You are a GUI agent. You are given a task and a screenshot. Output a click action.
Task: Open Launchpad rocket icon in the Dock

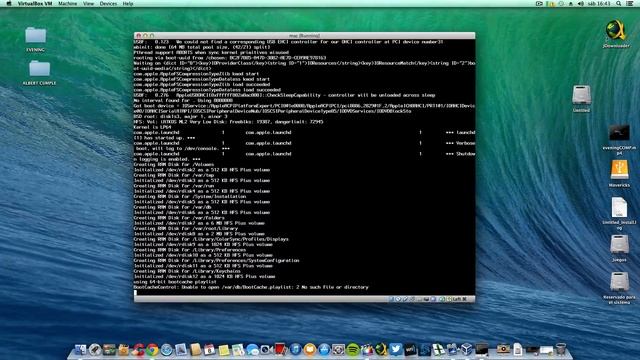click(x=95, y=349)
